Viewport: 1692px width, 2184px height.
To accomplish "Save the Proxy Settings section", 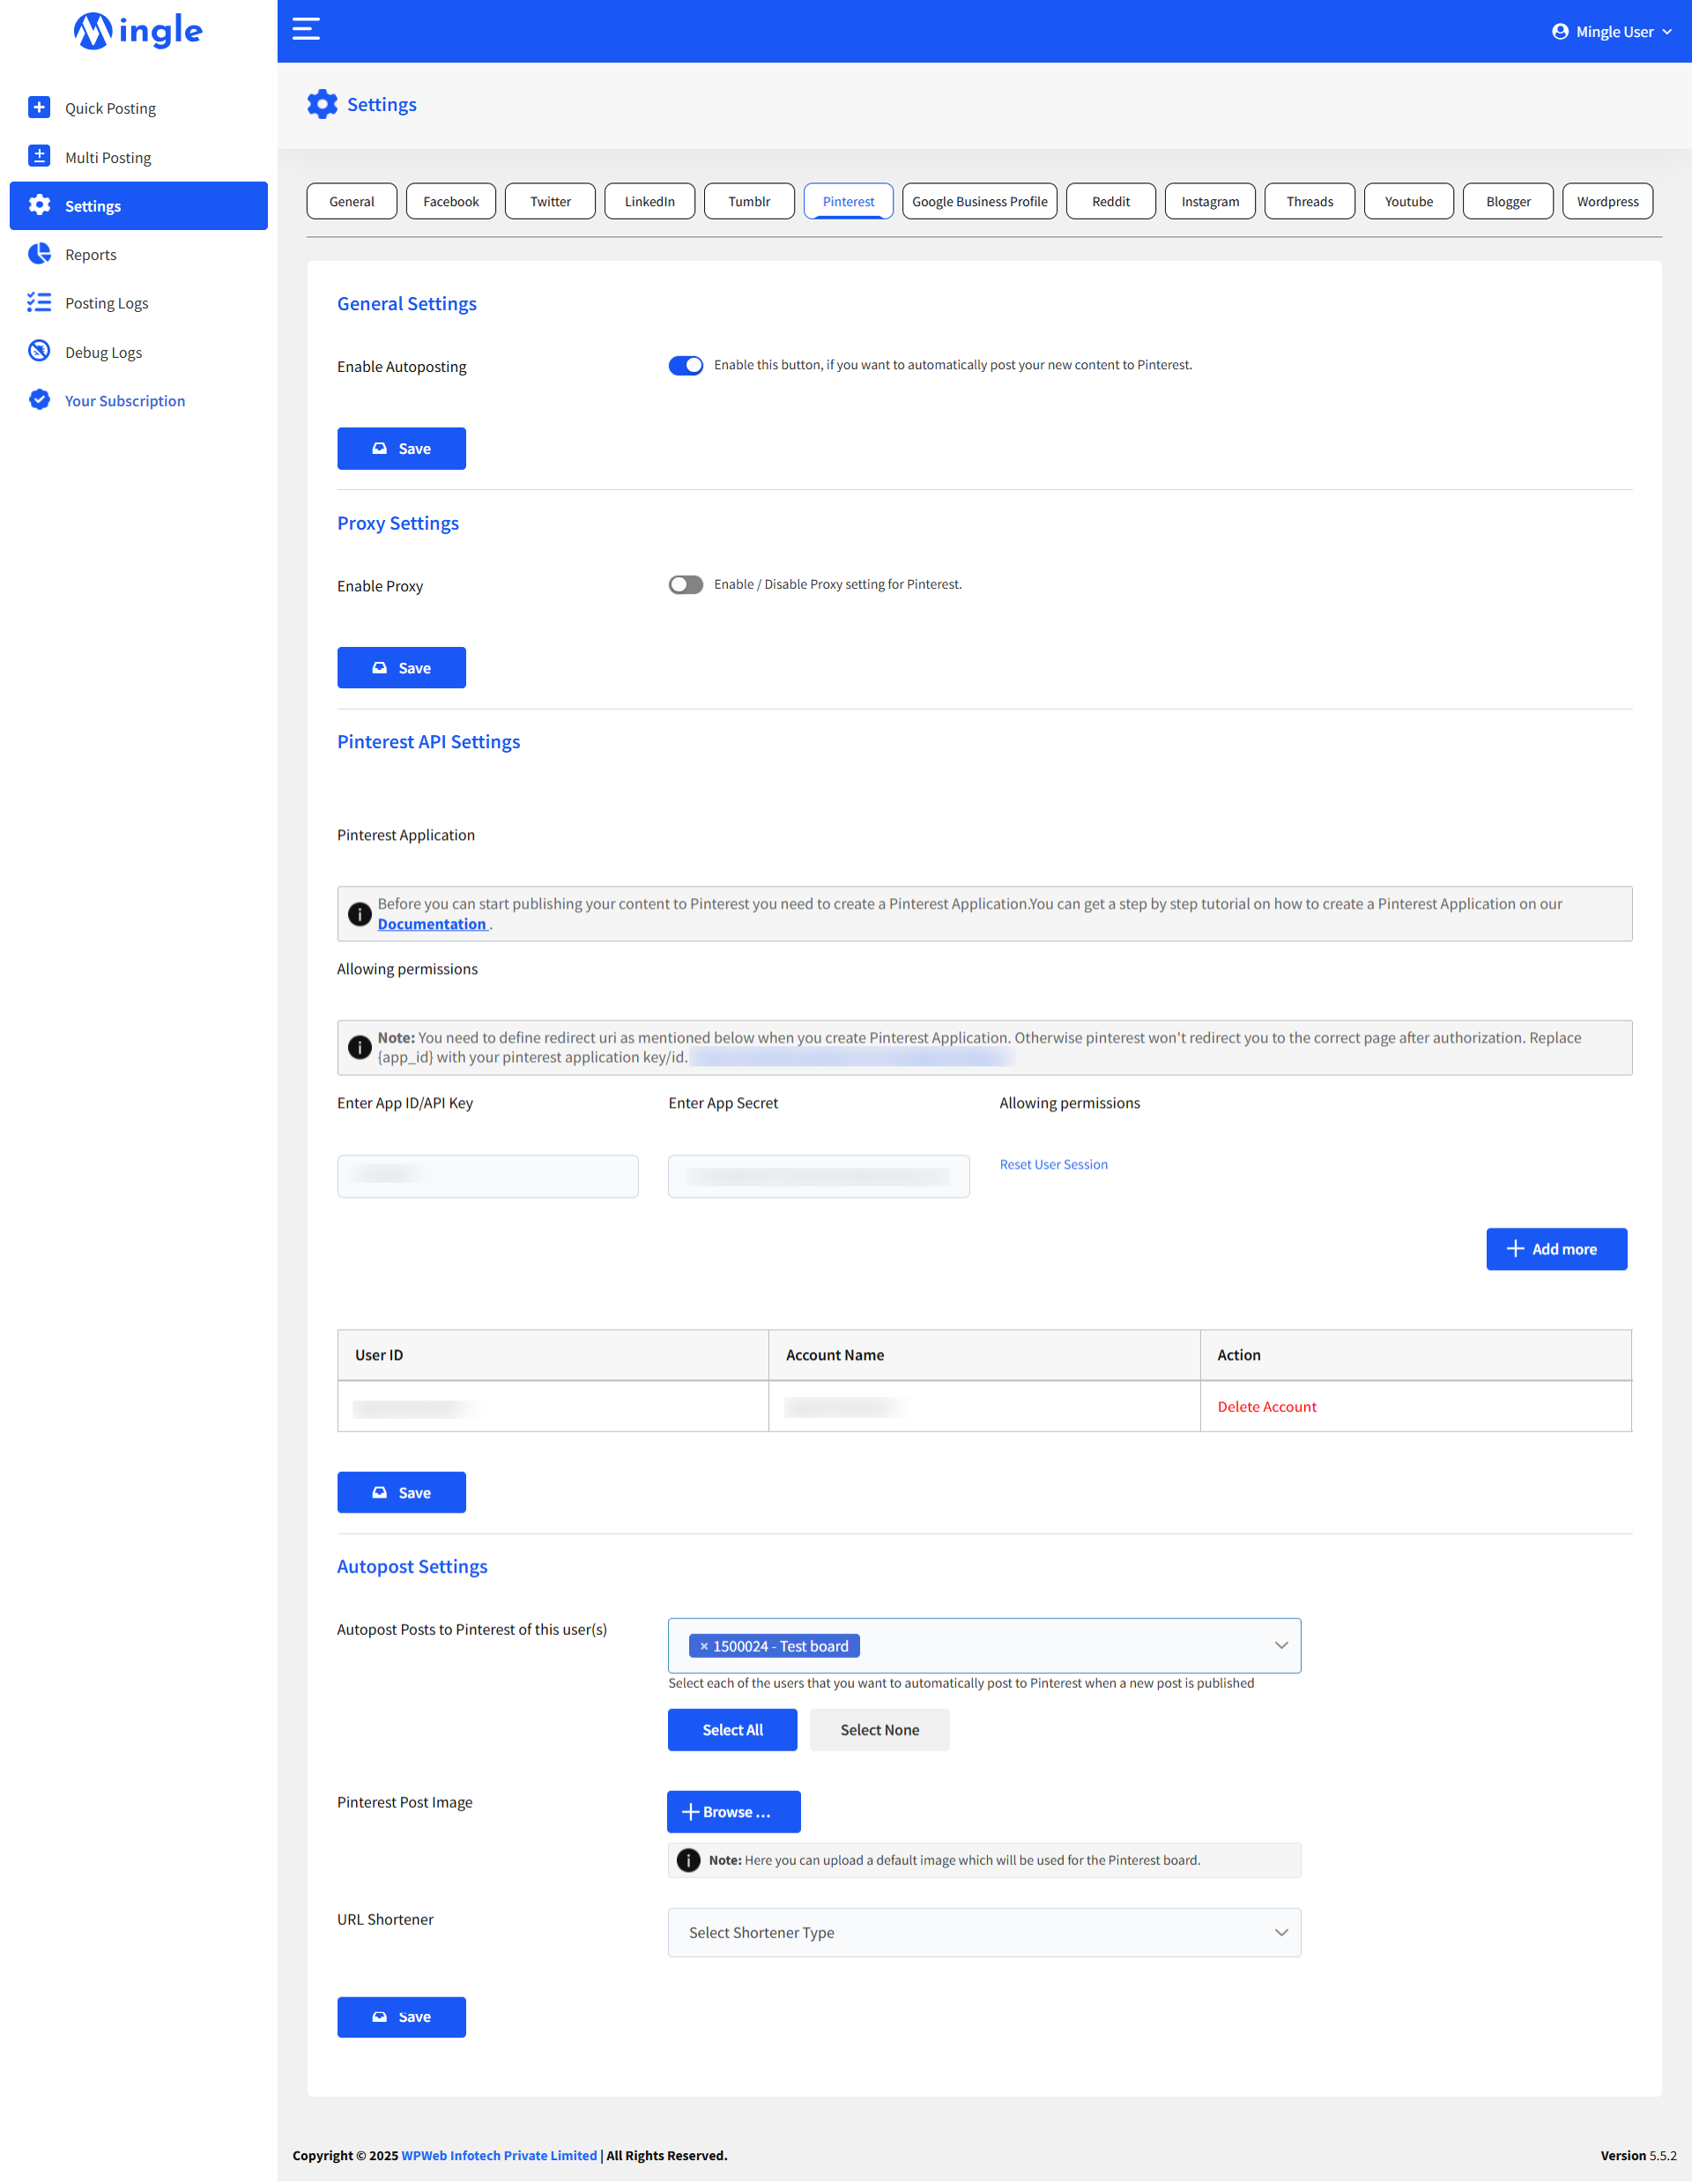I will click(x=401, y=667).
